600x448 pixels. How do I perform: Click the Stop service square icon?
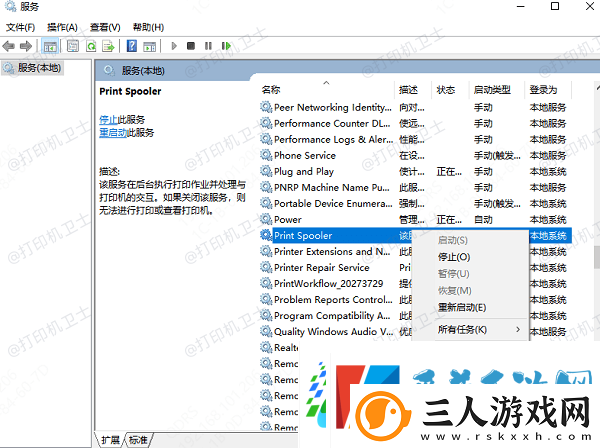click(x=191, y=46)
